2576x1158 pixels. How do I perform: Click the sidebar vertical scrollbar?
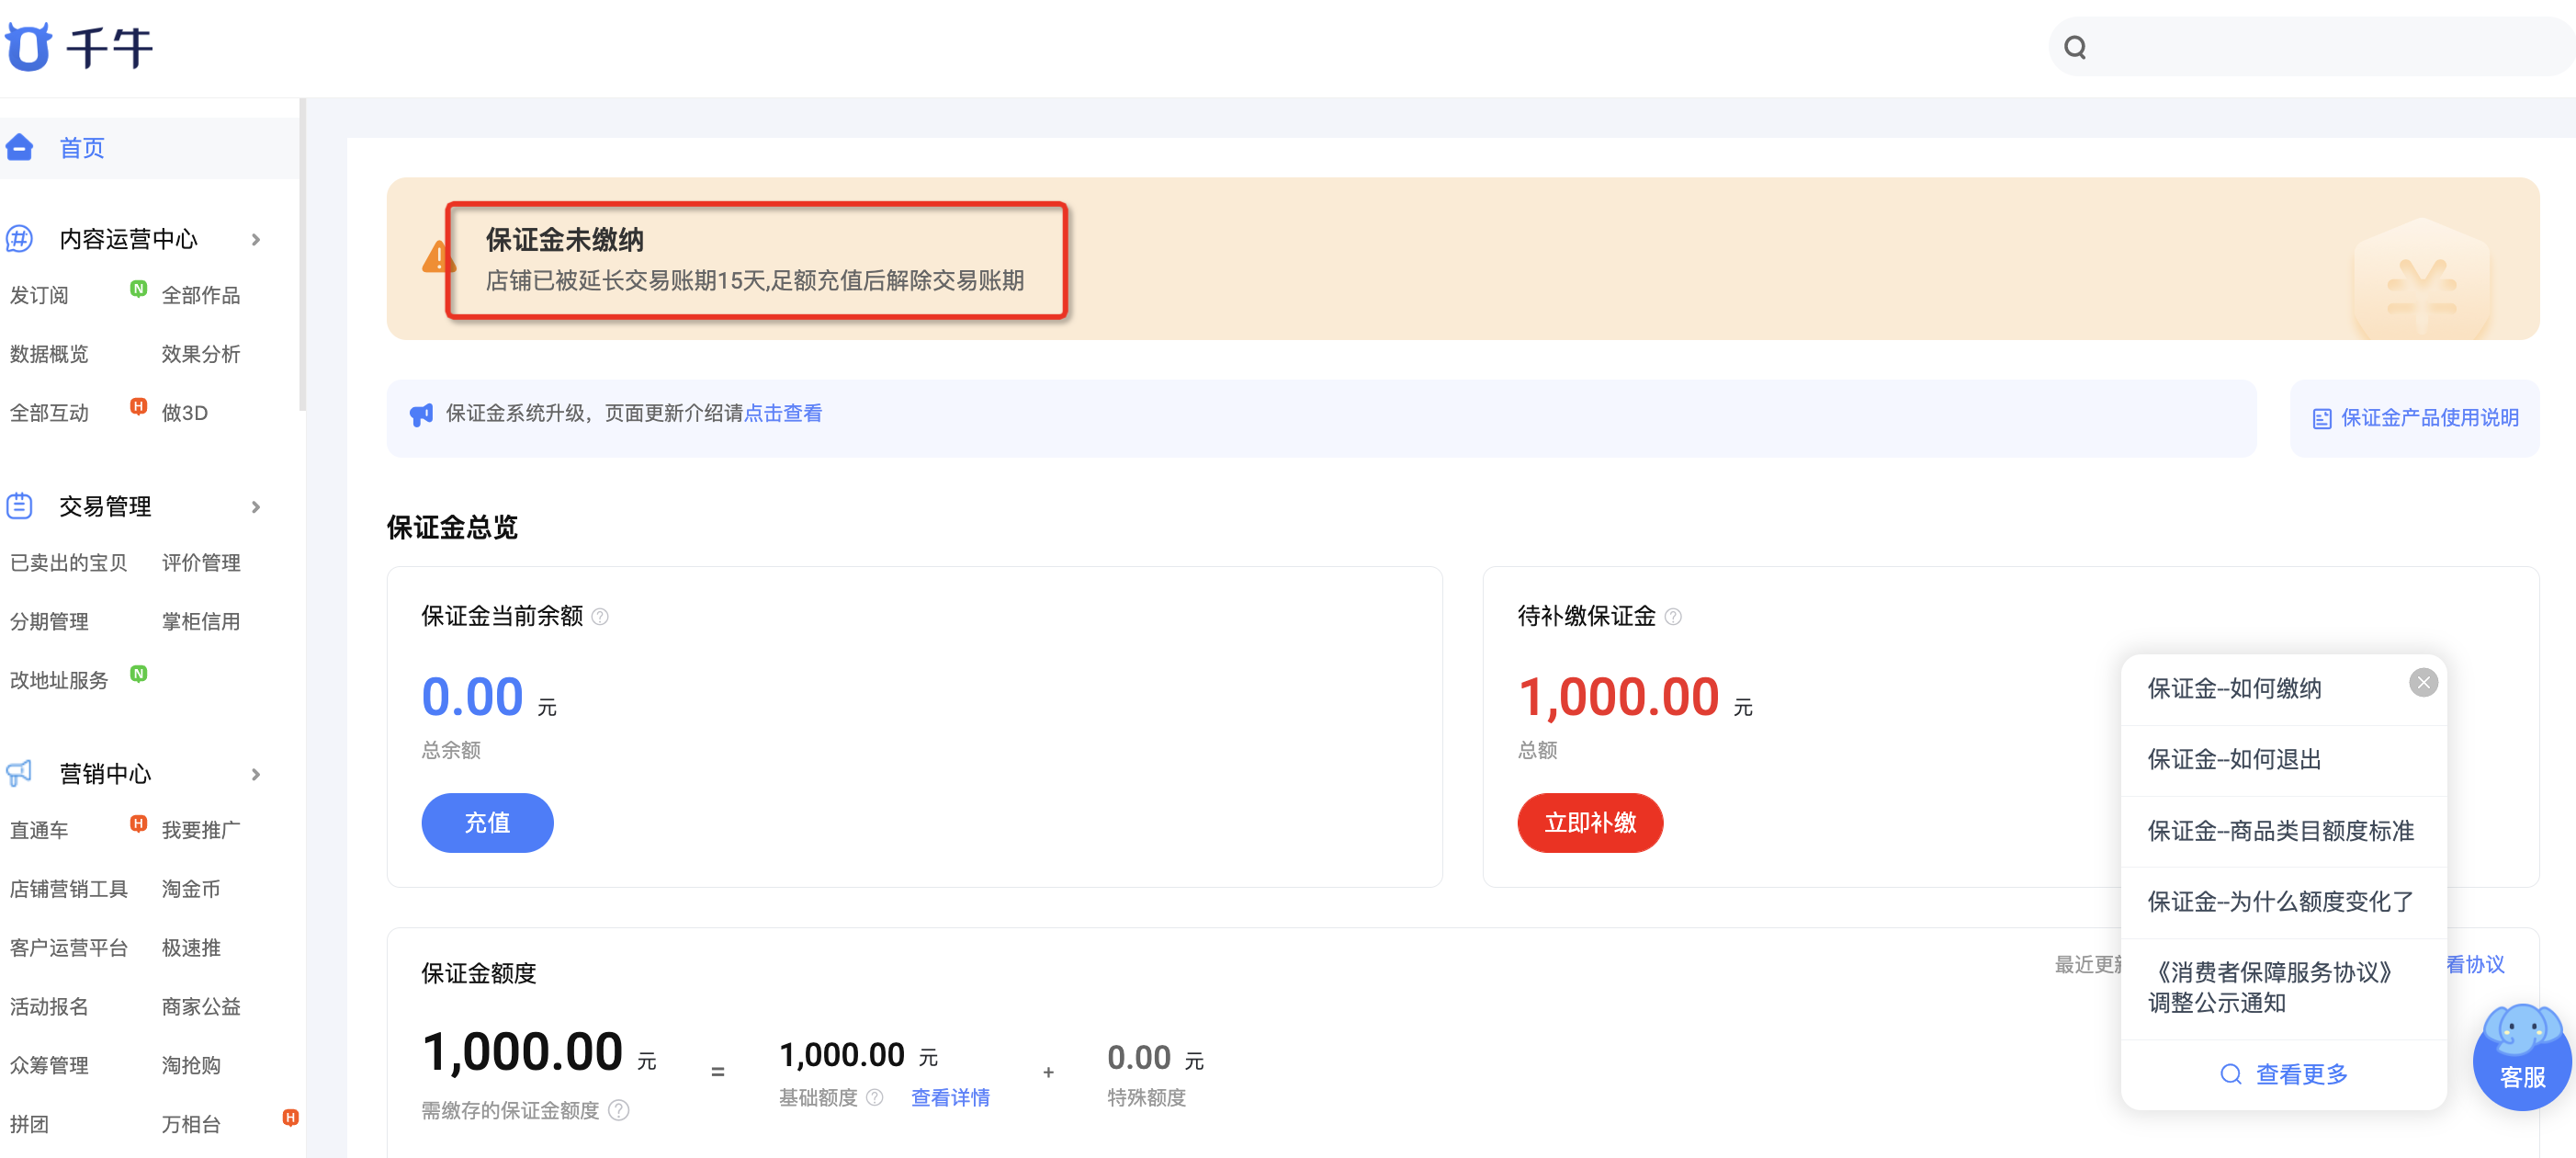[x=302, y=255]
